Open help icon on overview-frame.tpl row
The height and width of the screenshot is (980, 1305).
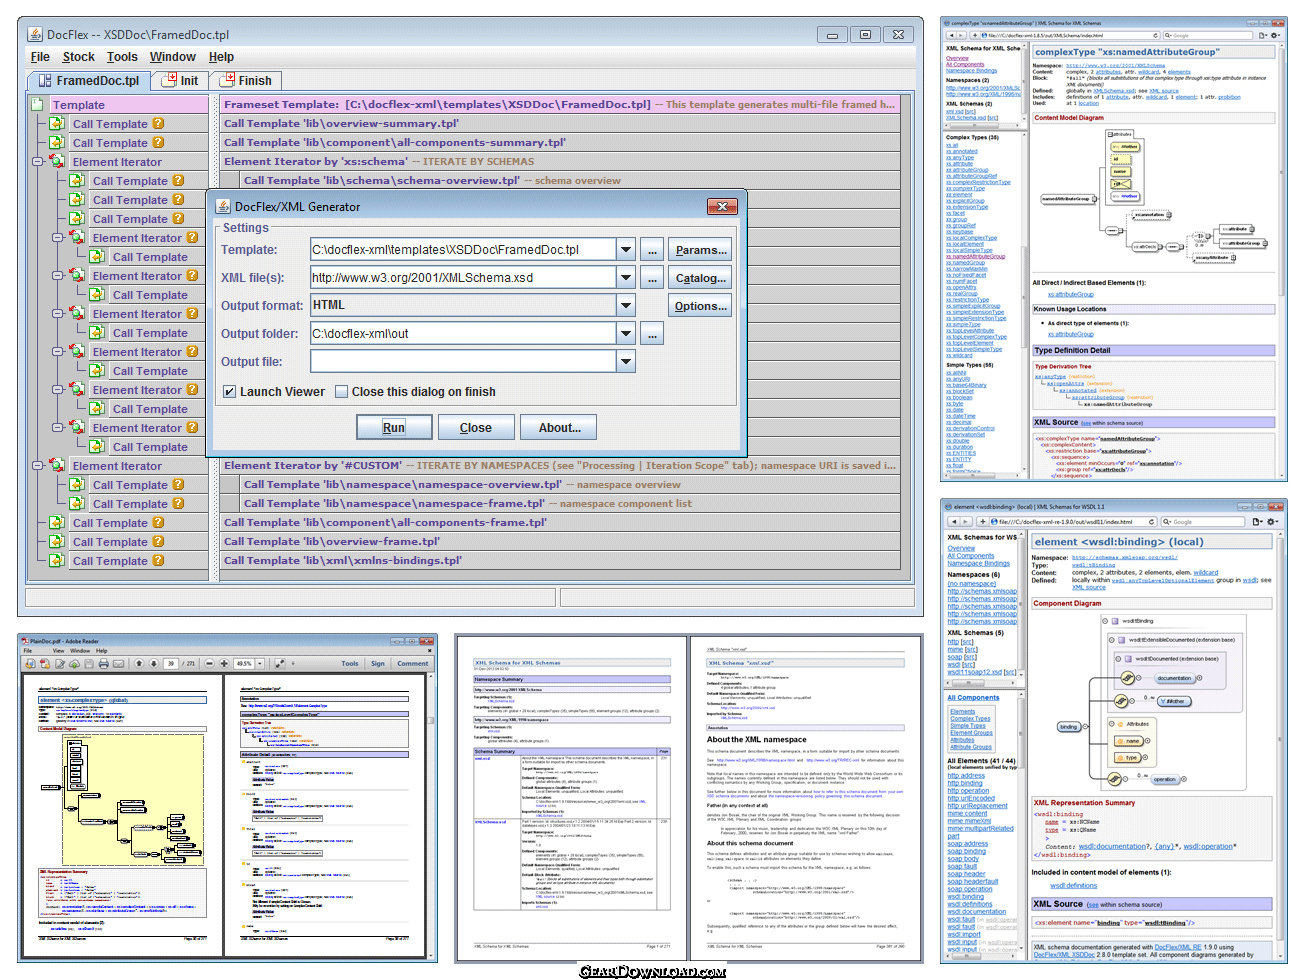[x=158, y=541]
